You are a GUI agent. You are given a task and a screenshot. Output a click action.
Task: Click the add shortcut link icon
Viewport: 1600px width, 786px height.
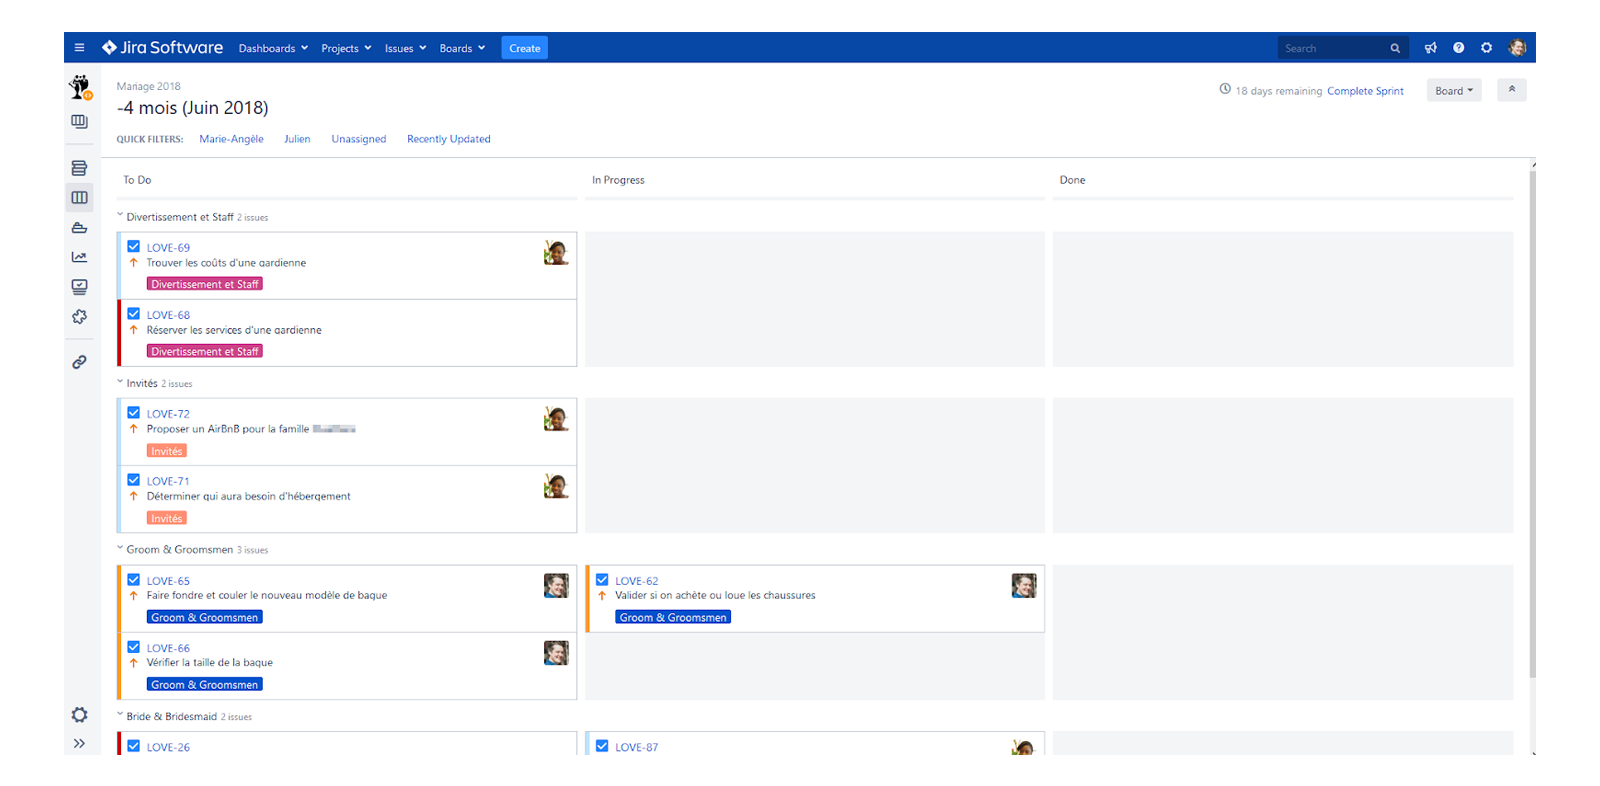coord(80,362)
